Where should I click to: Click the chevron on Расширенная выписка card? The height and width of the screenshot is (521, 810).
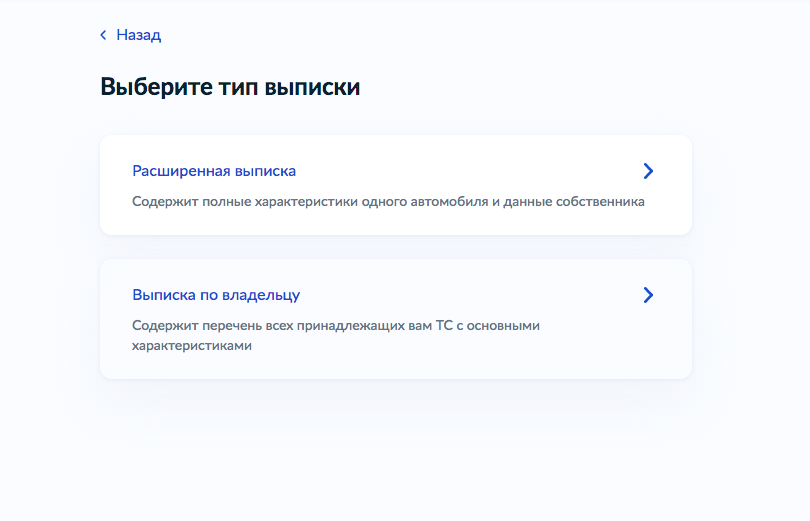(x=648, y=171)
